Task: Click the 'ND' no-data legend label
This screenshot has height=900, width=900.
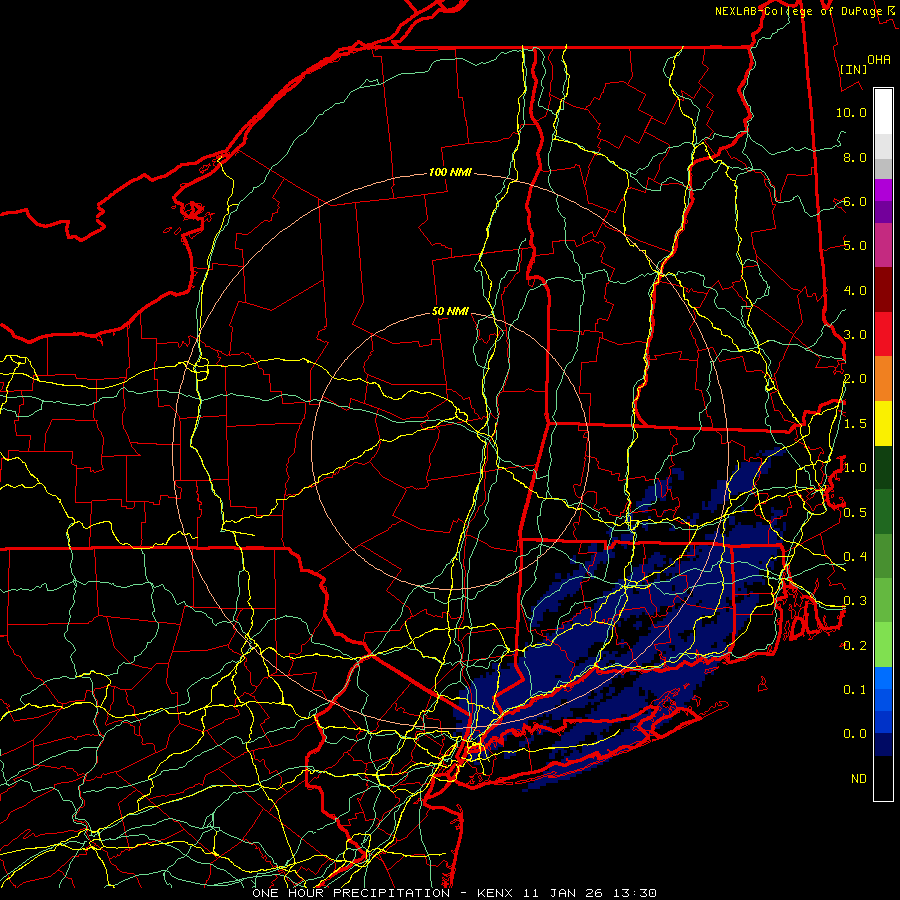Action: pyautogui.click(x=859, y=778)
